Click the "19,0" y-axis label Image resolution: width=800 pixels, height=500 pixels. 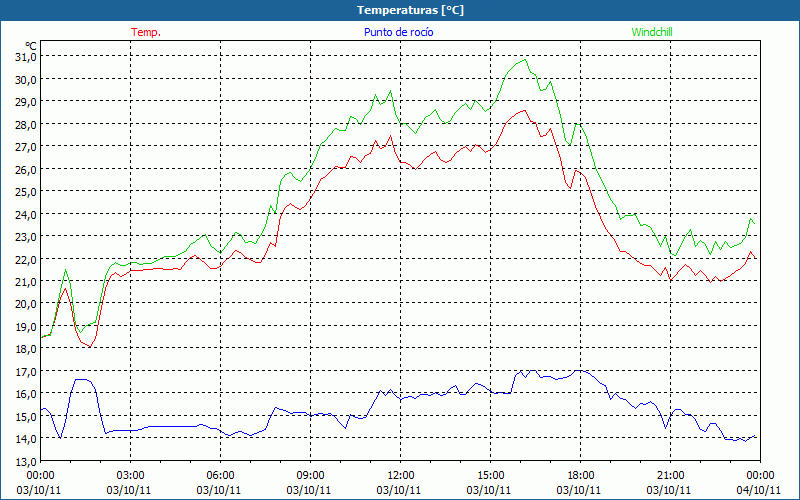[x=26, y=326]
